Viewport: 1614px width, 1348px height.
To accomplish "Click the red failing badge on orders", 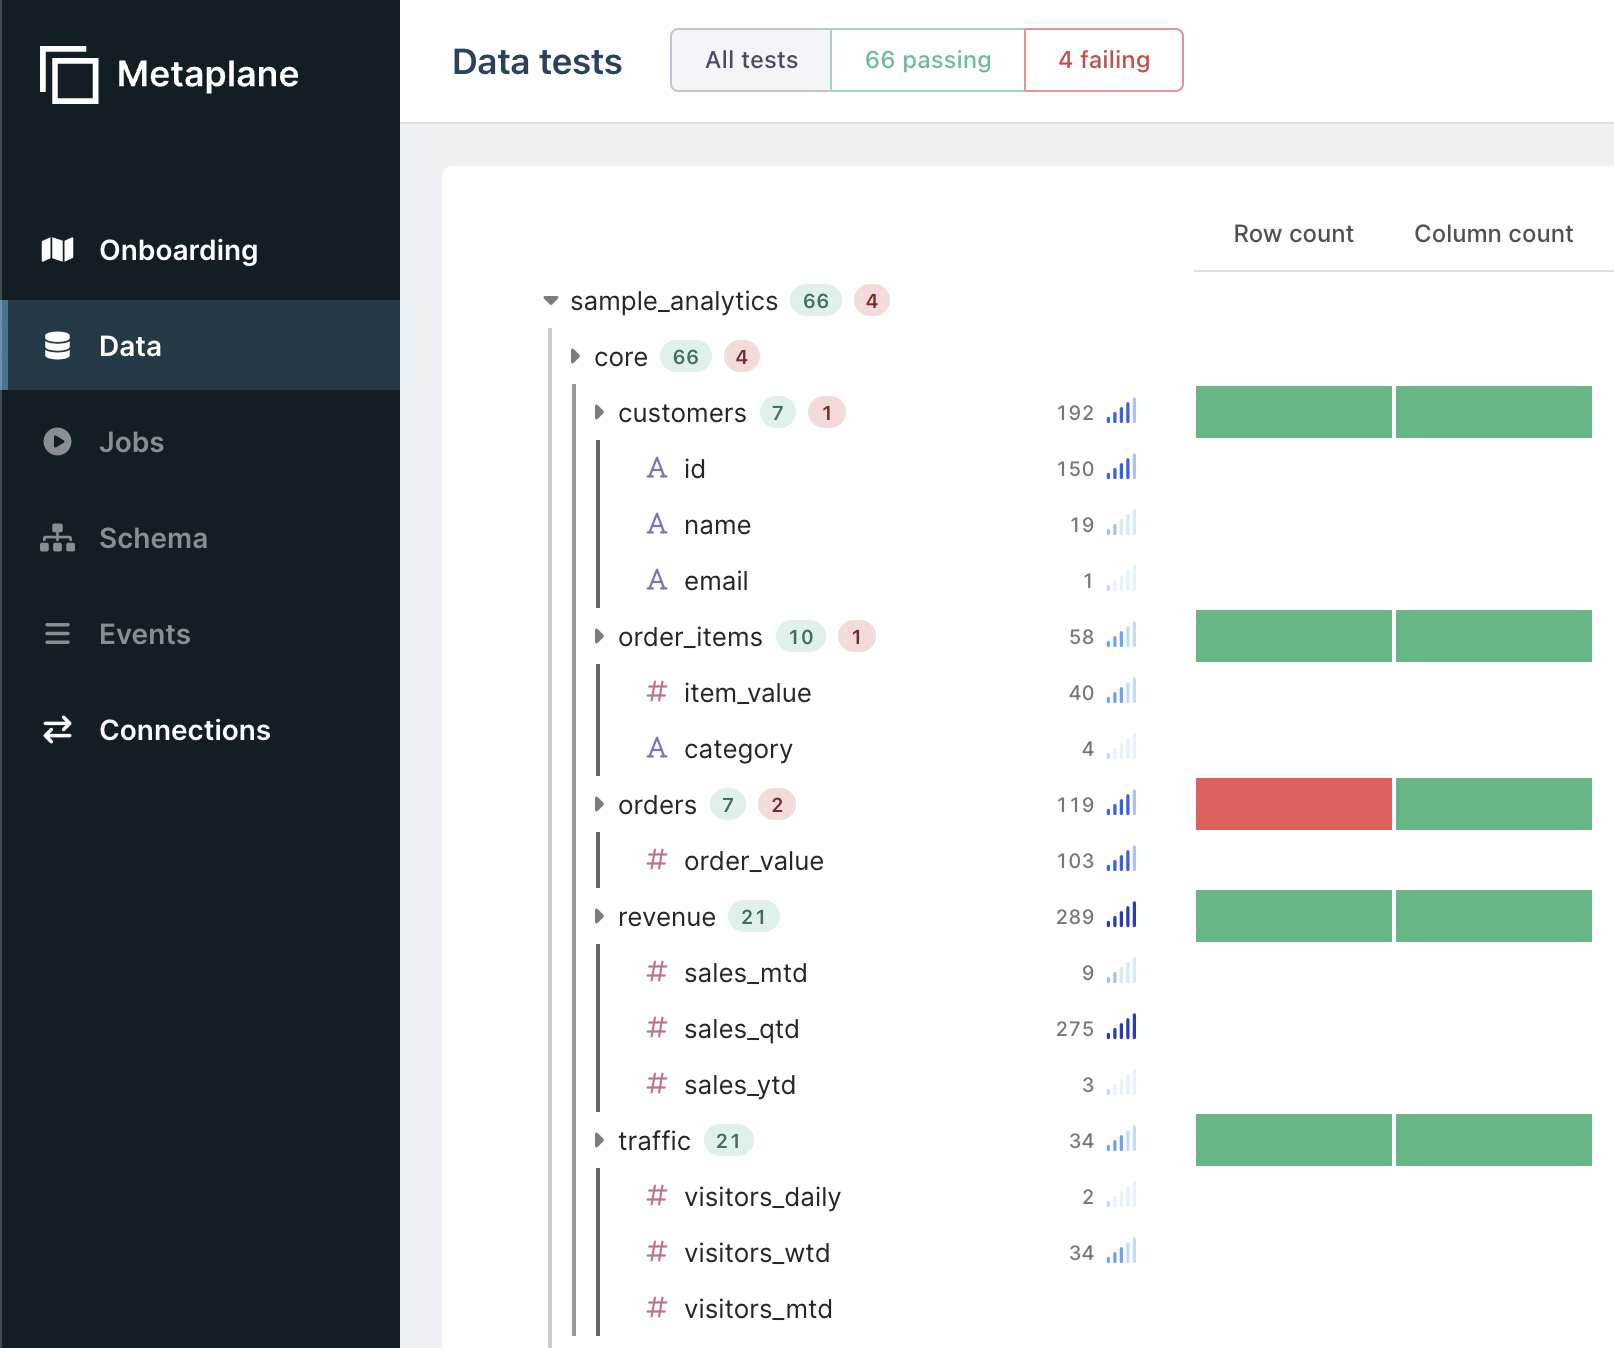I will (777, 804).
